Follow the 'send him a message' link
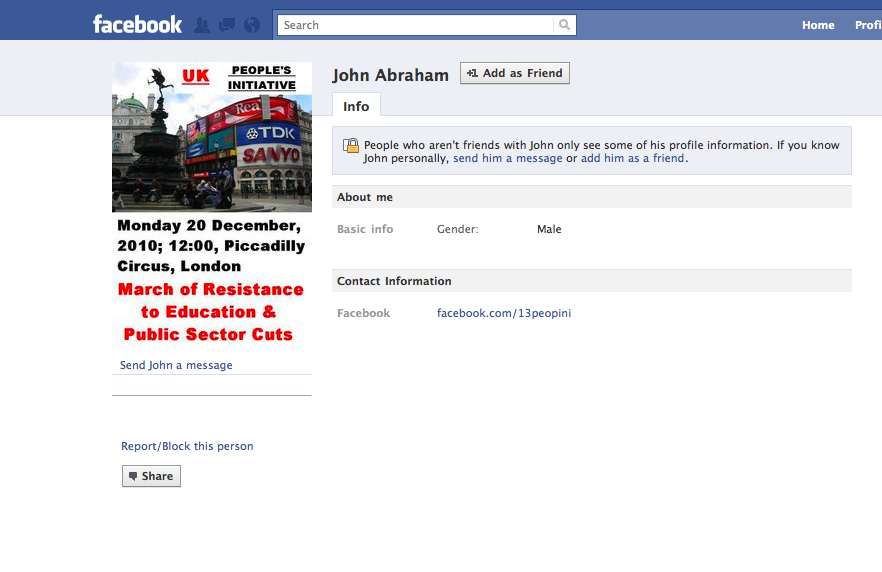The height and width of the screenshot is (572, 882). point(507,158)
